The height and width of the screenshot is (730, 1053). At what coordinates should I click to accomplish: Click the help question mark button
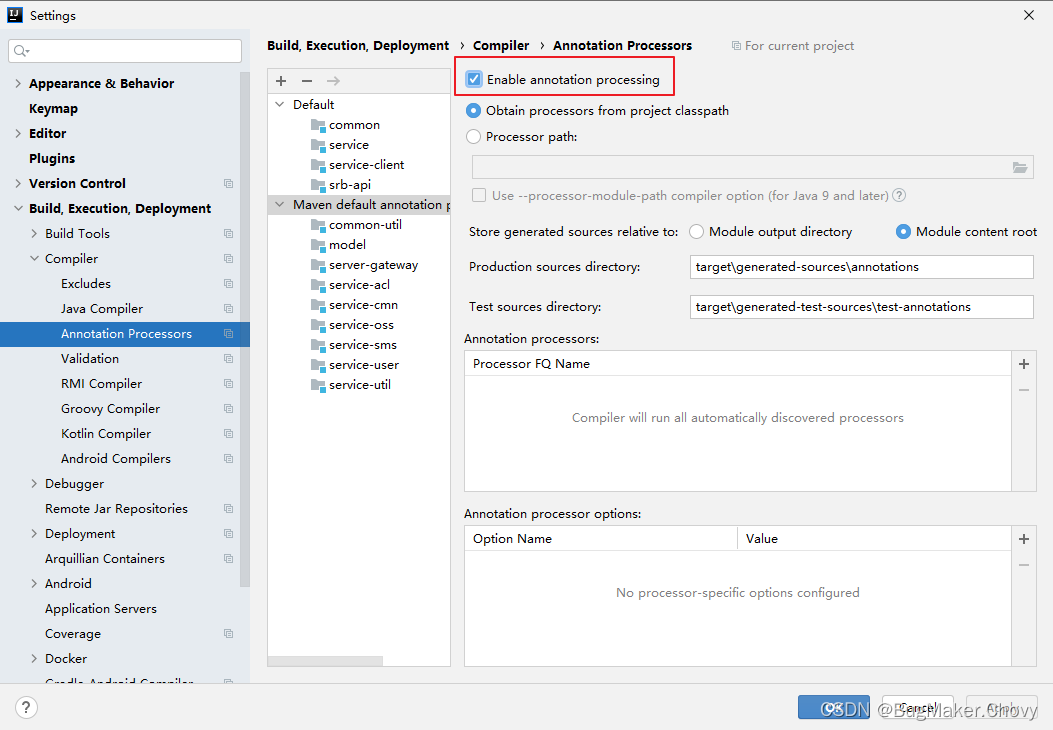click(x=26, y=707)
